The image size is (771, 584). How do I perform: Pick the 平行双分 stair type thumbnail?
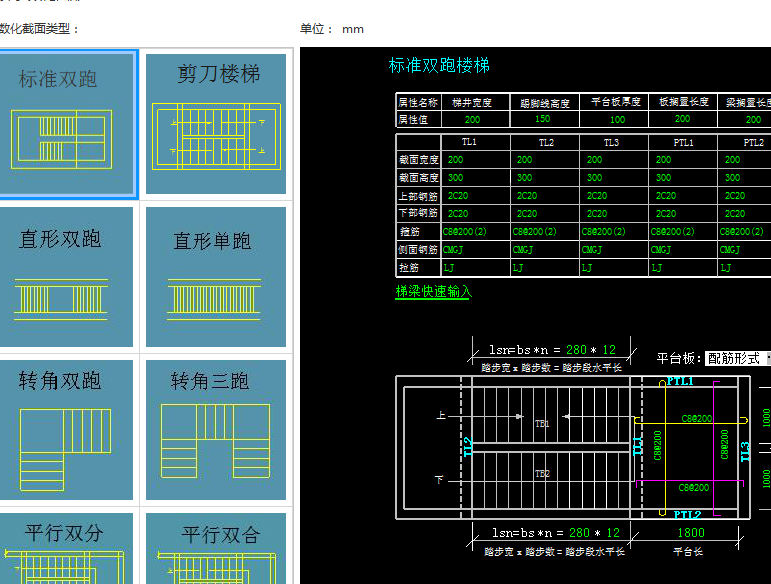[x=66, y=549]
